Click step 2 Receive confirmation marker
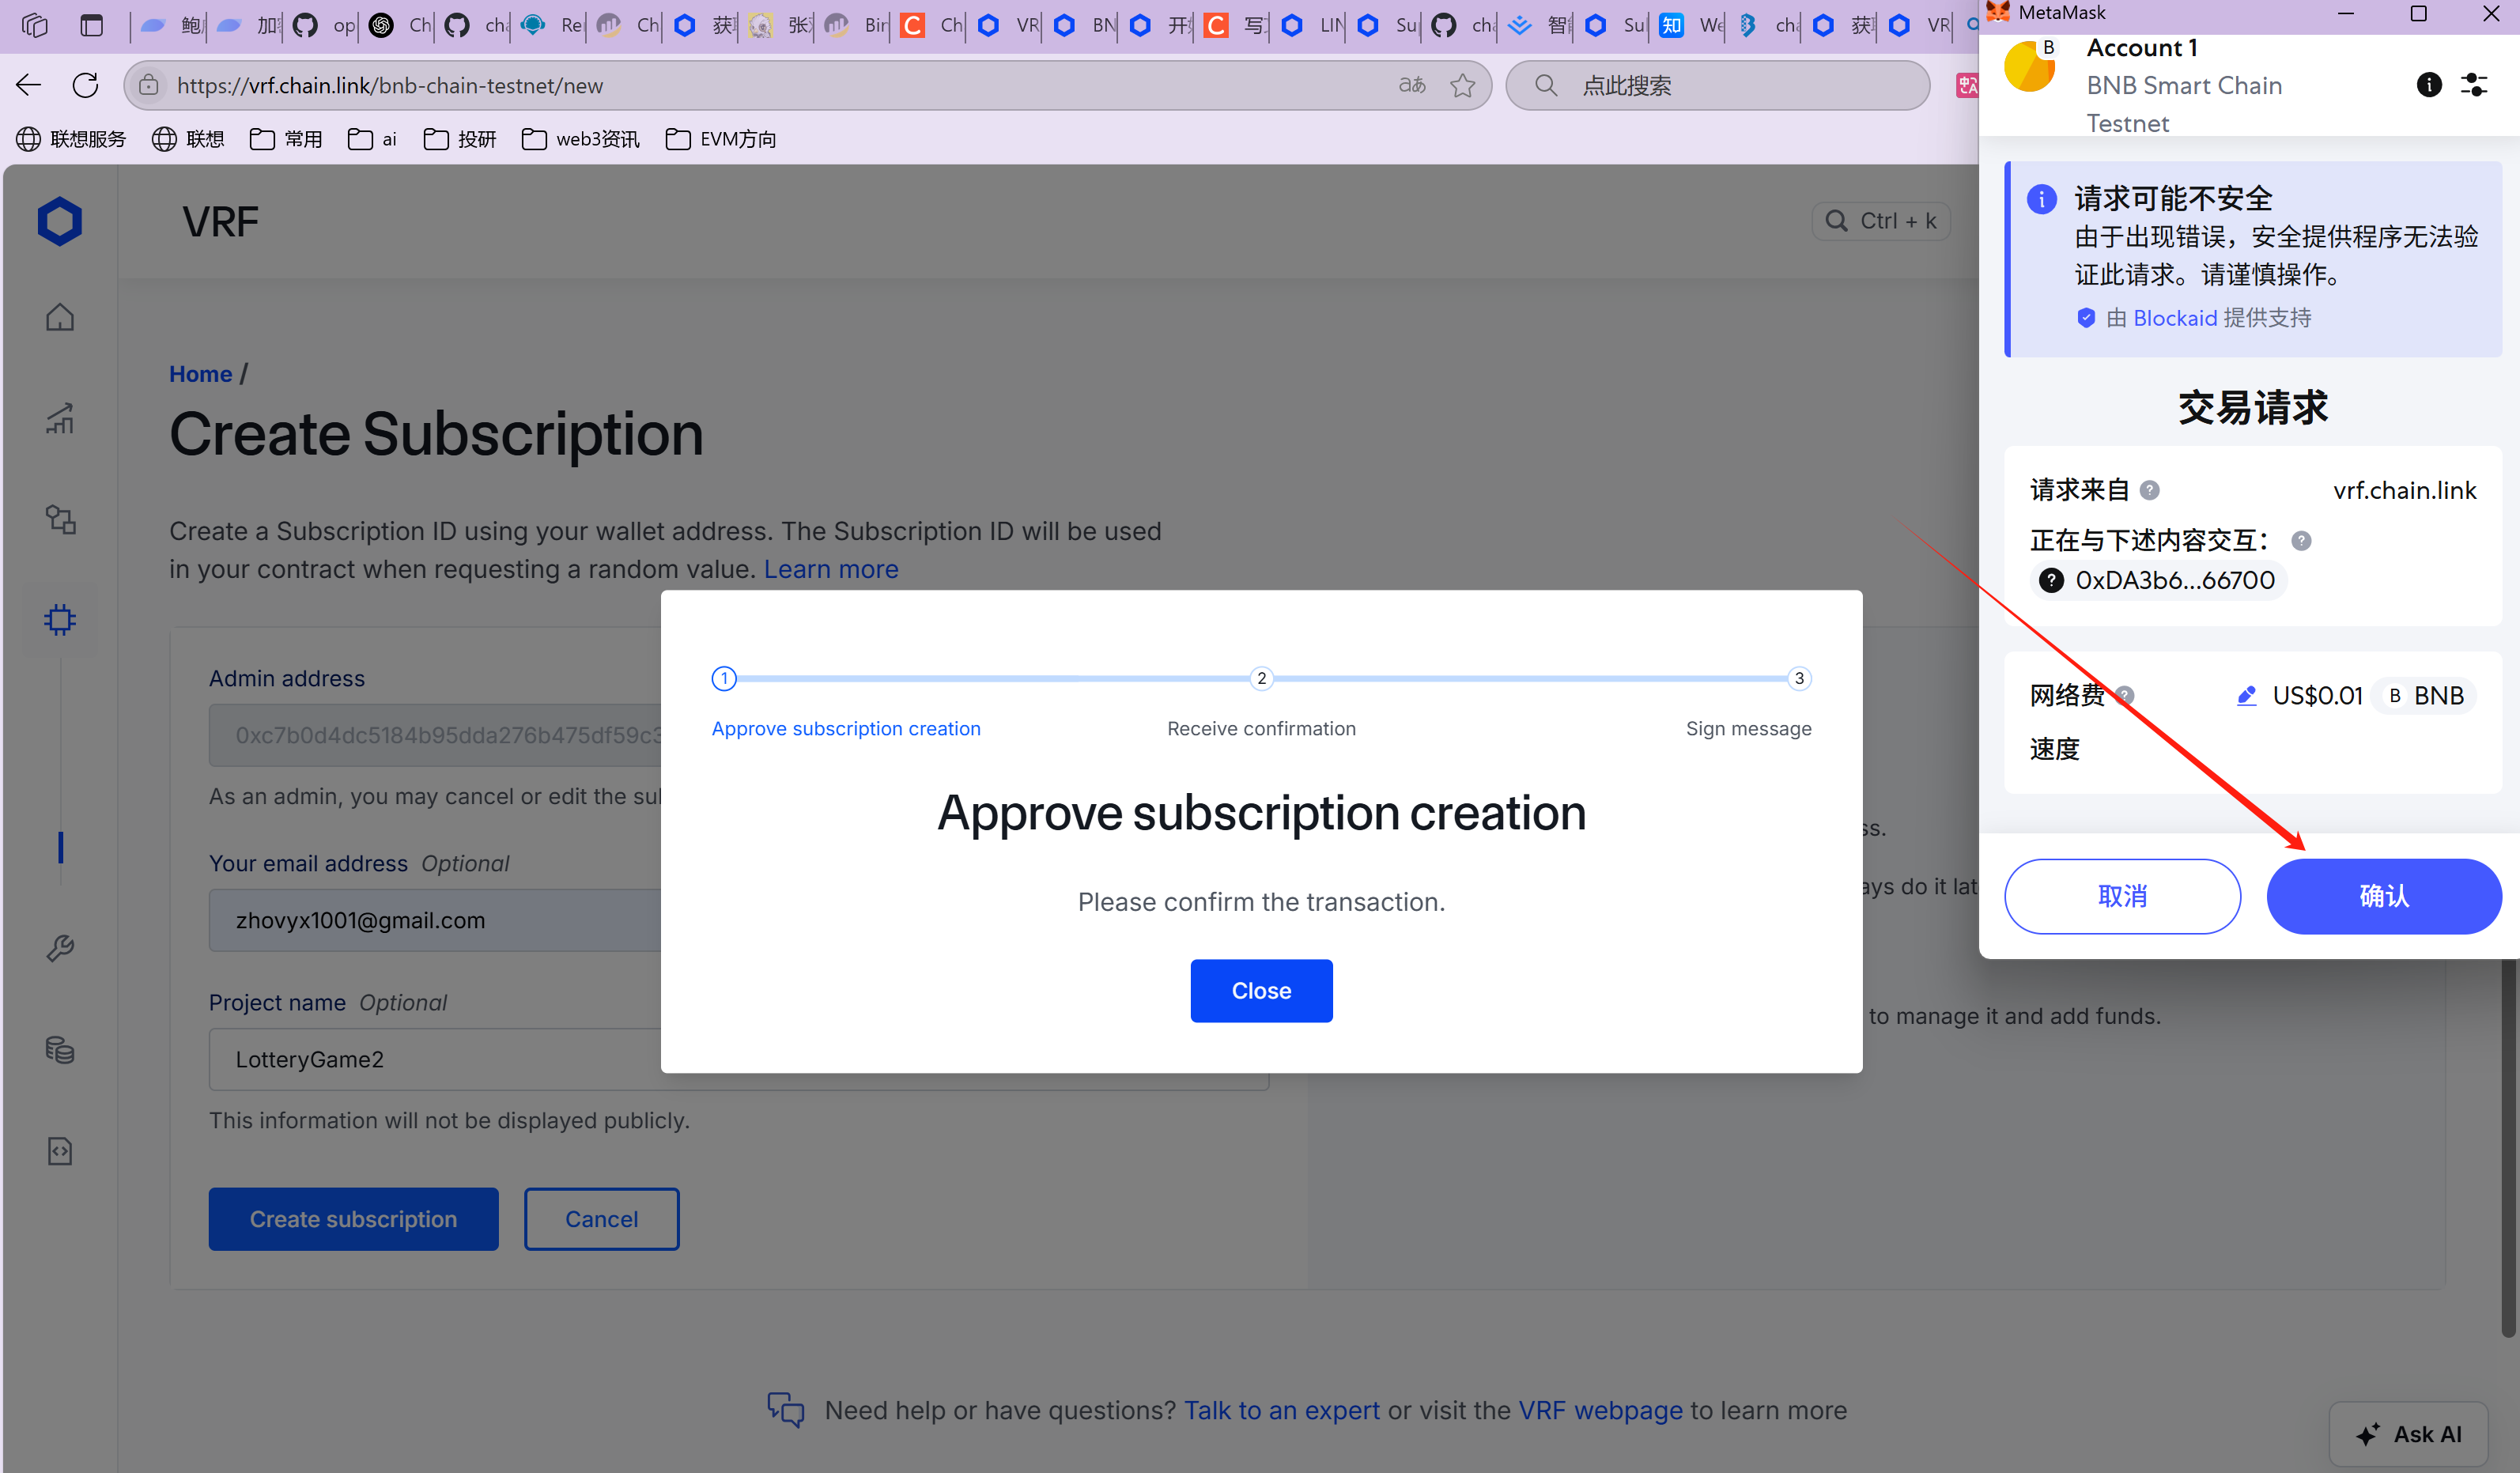The image size is (2520, 1473). tap(1261, 678)
